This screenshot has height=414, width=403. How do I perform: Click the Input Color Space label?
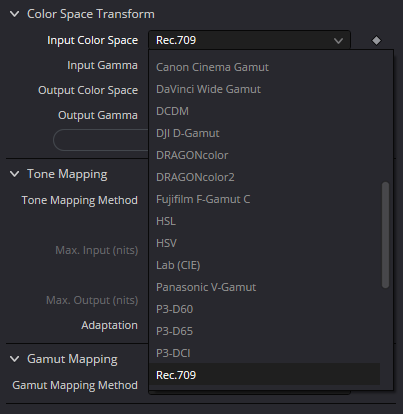(x=93, y=40)
